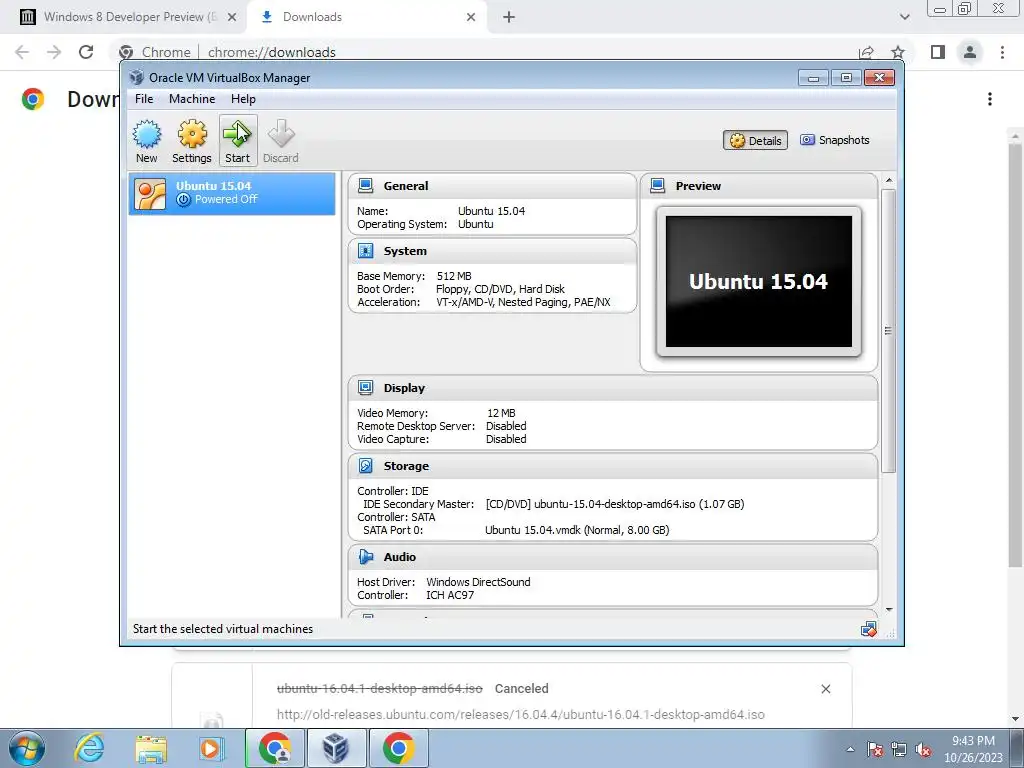Click the VirtualBox details scroll down arrow
The height and width of the screenshot is (768, 1024).
click(888, 609)
